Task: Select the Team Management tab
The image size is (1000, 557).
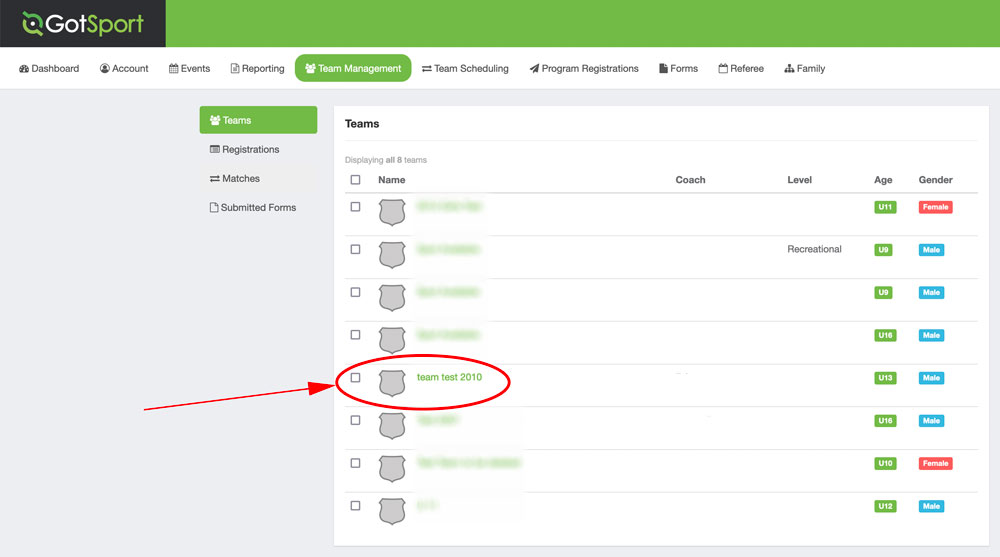Action: [x=353, y=69]
